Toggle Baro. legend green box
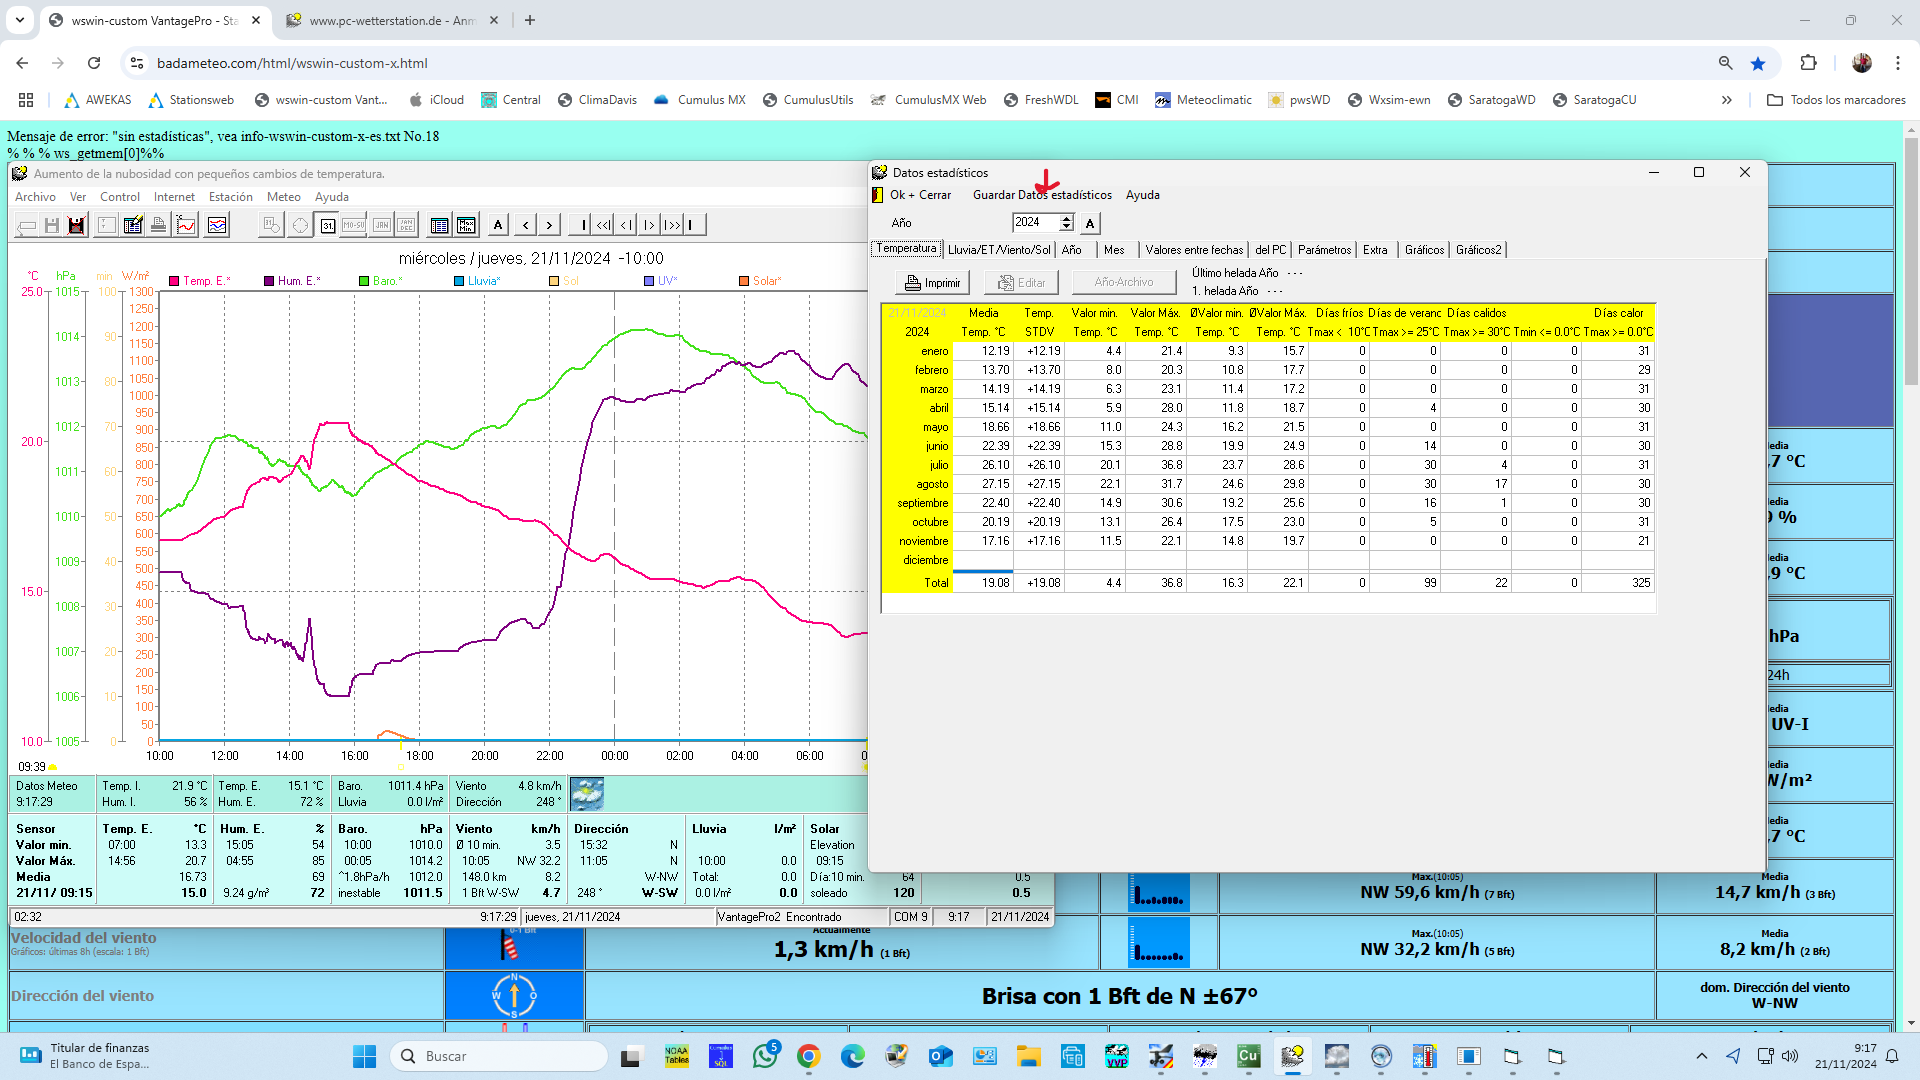This screenshot has height=1080, width=1920. click(x=364, y=281)
